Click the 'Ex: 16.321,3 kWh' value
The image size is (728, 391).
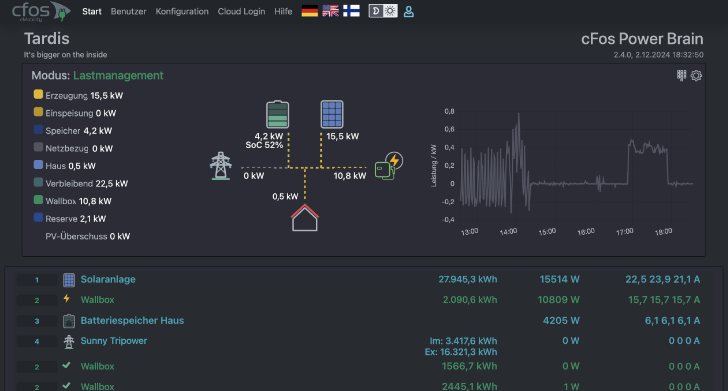coord(461,352)
